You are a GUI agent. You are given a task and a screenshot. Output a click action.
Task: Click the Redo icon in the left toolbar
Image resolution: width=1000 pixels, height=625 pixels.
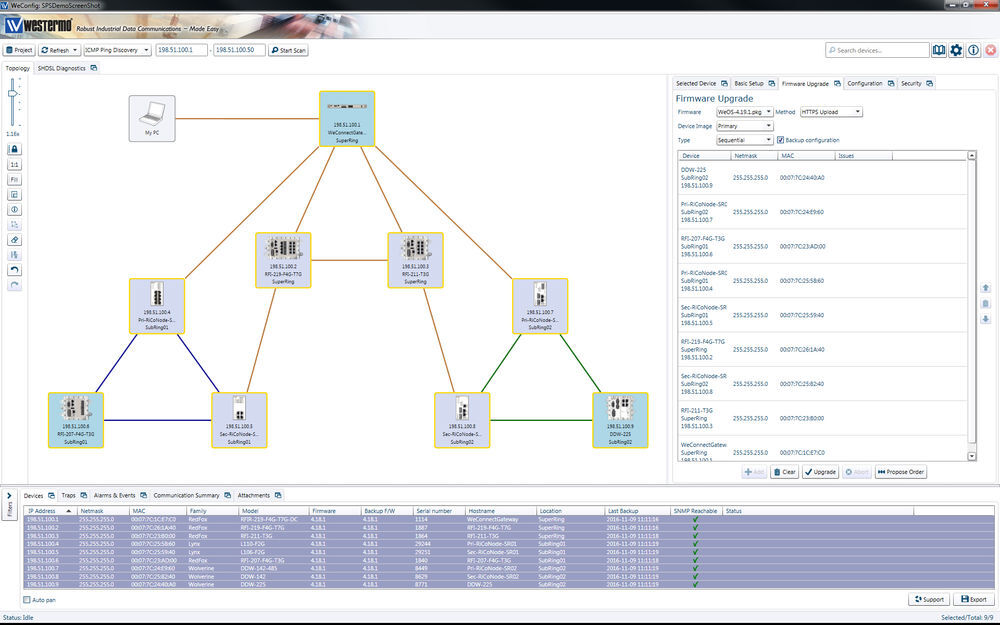point(12,281)
